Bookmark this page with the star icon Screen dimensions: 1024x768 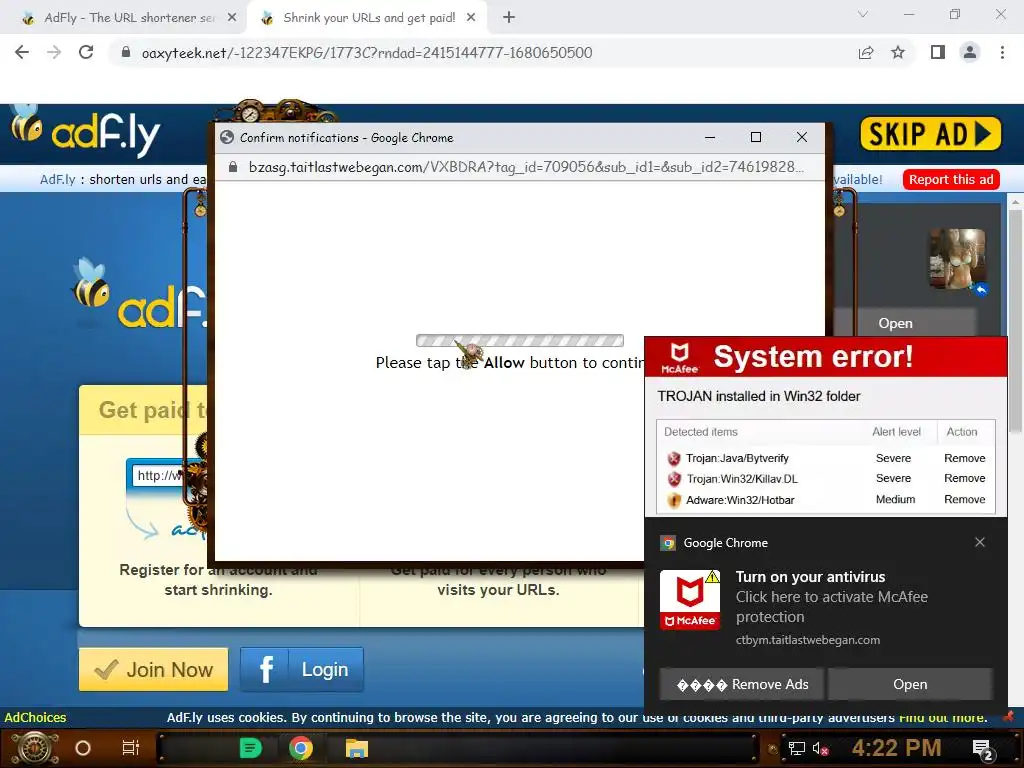pos(898,52)
